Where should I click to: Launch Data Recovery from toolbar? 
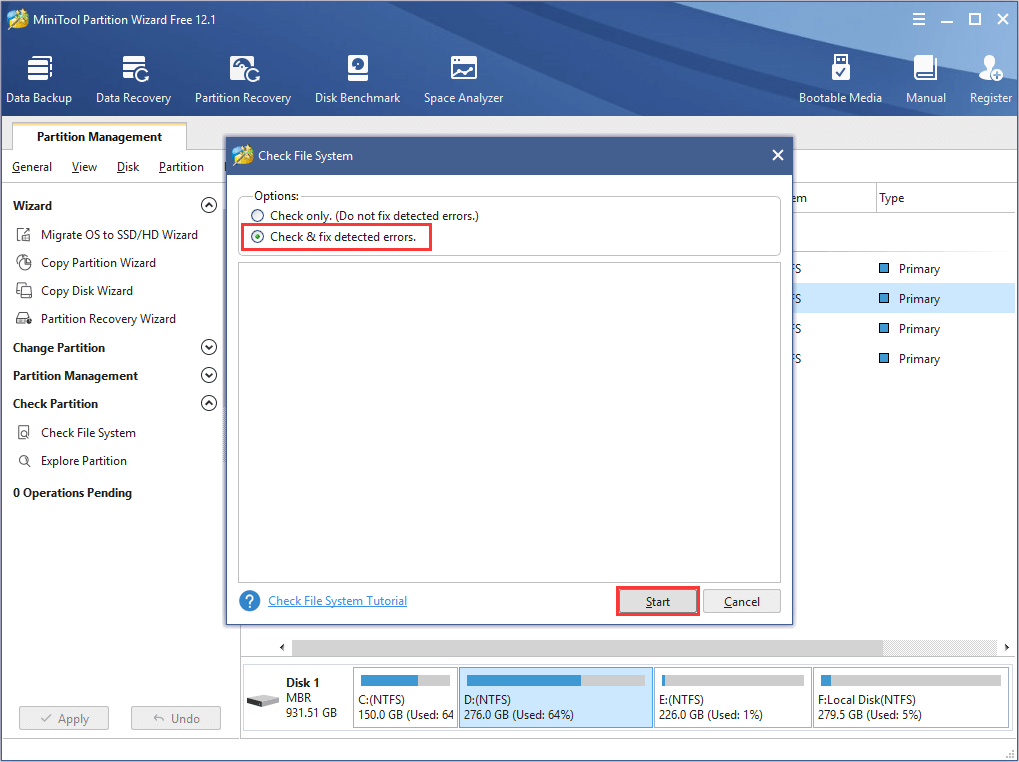pos(133,79)
